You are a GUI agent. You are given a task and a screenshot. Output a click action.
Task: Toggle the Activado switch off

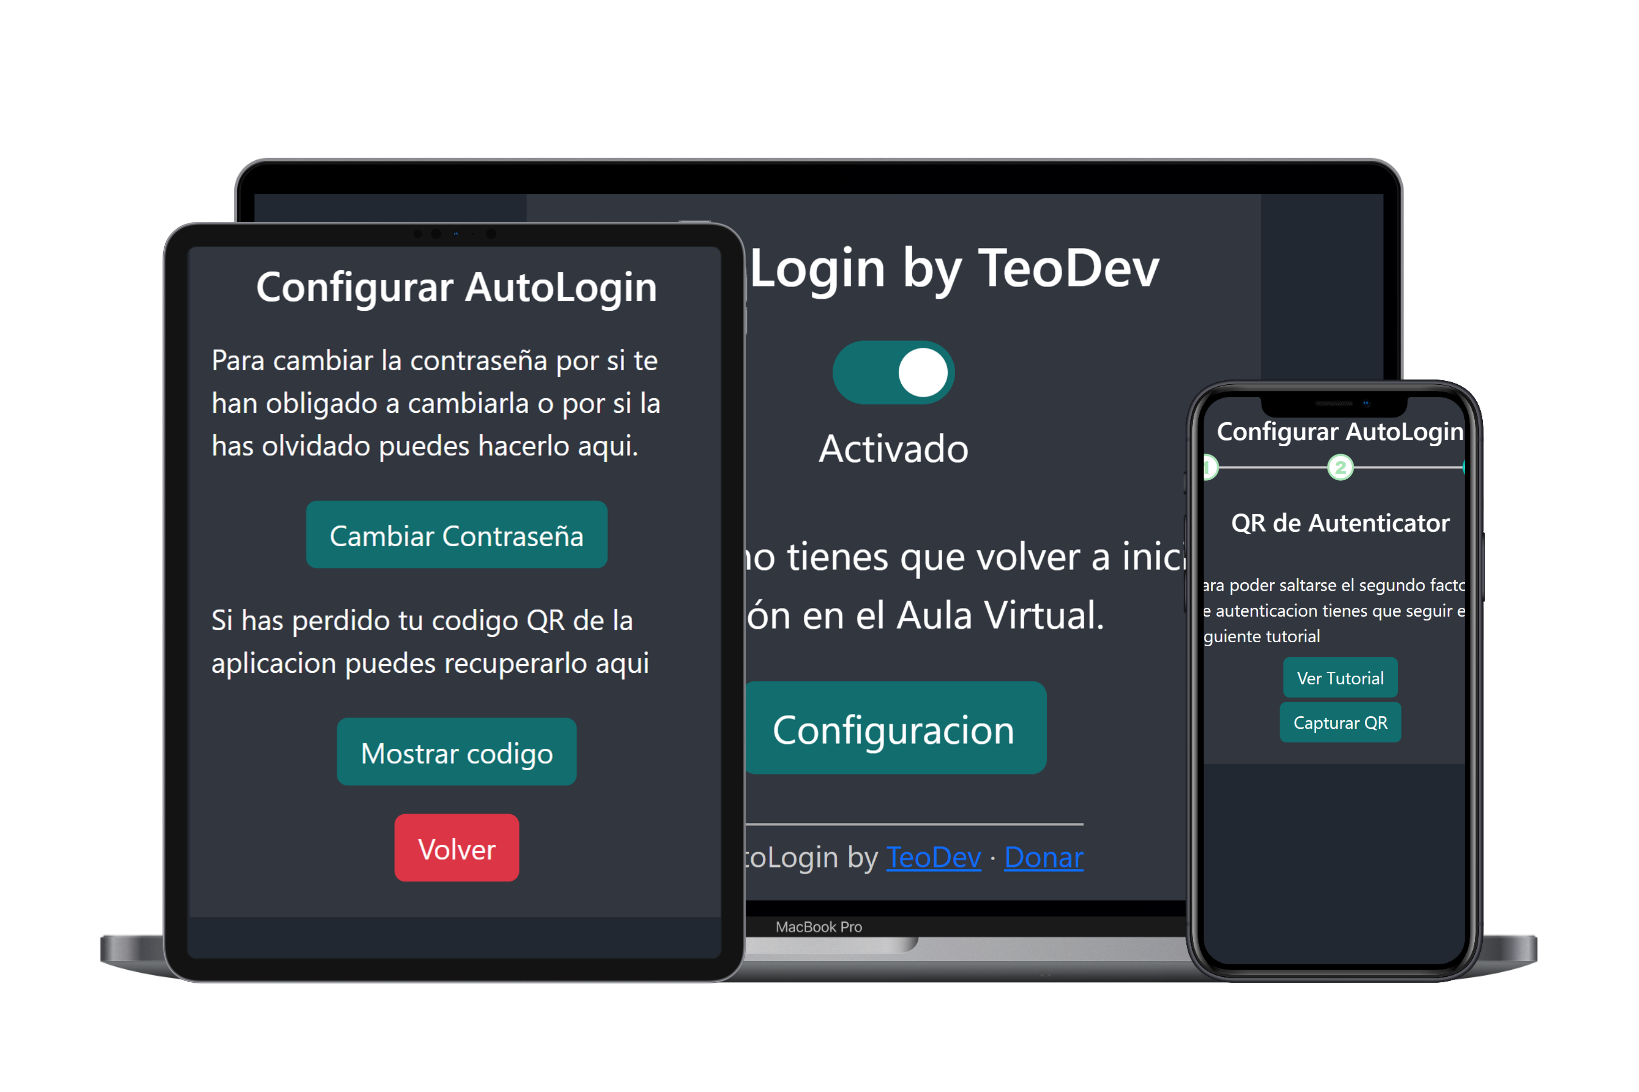[893, 372]
